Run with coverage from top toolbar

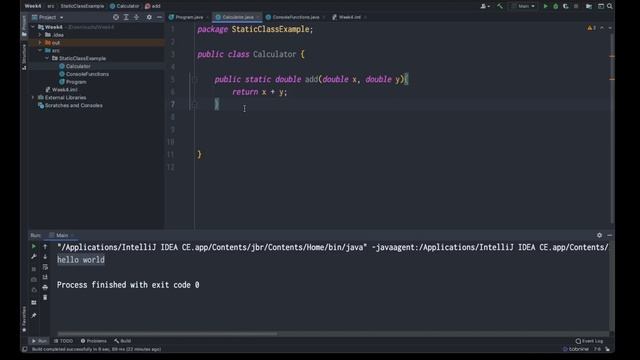click(565, 6)
